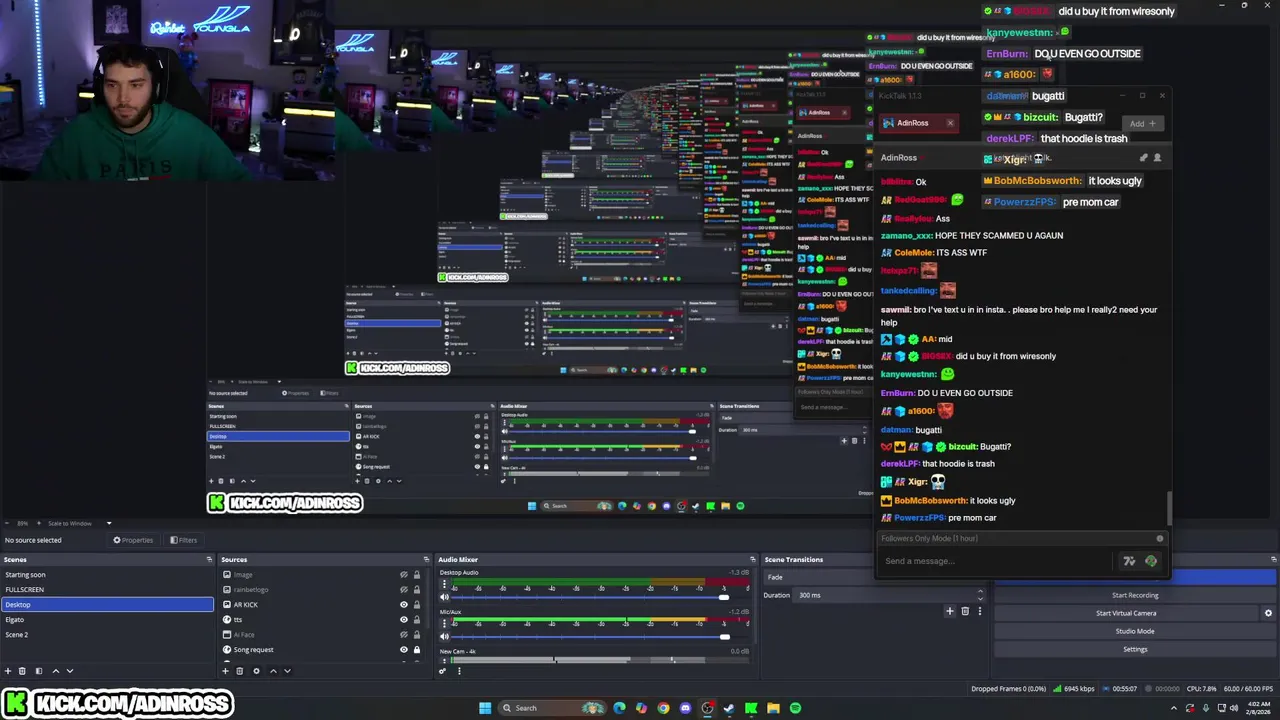This screenshot has height=720, width=1280.
Task: Undock the Sources panel
Action: point(426,559)
